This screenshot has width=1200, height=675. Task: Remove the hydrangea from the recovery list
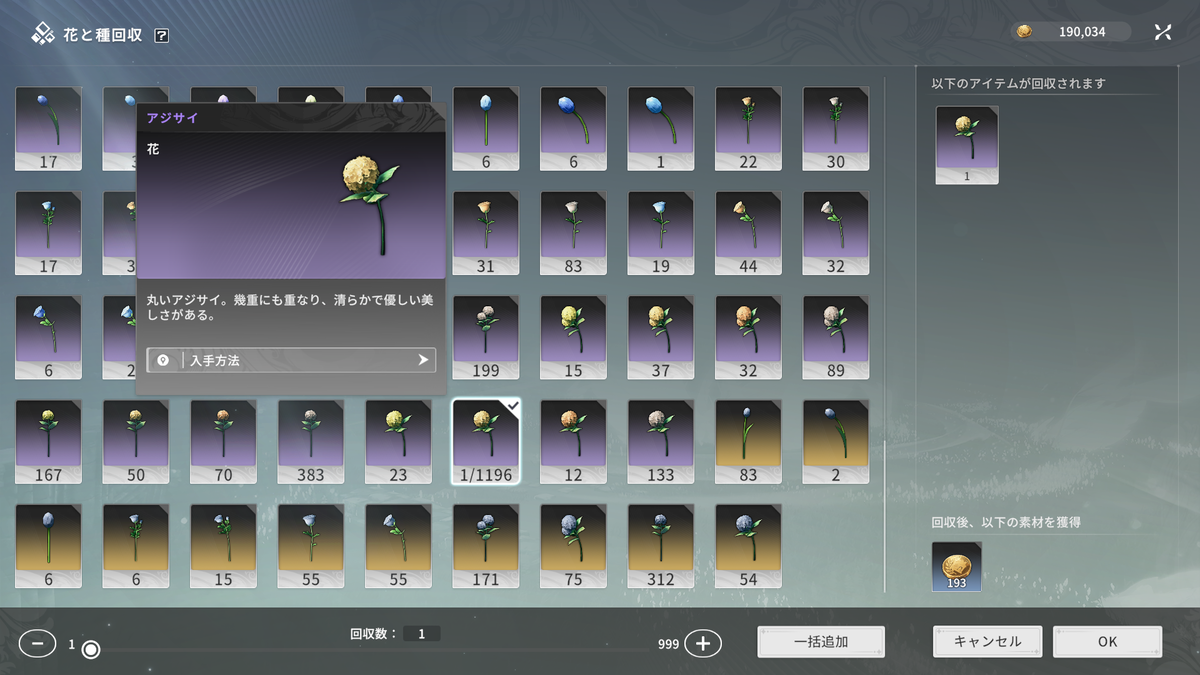click(967, 145)
